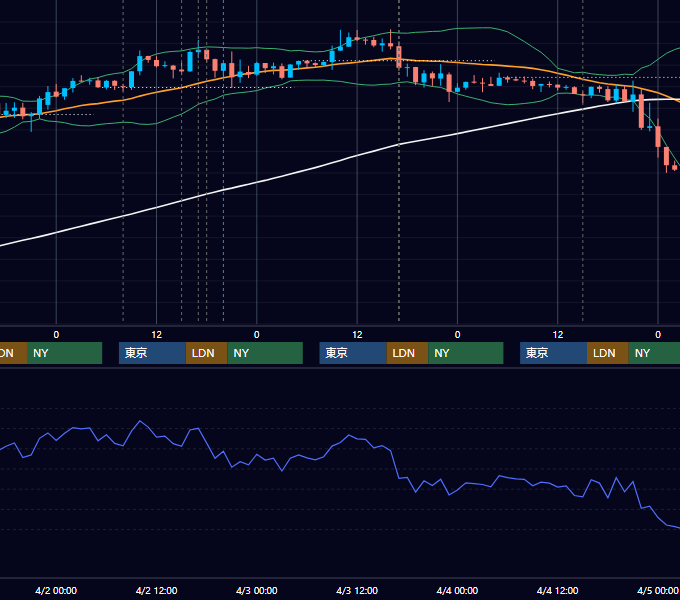This screenshot has height=600, width=680.
Task: Click the 4/3 12:00 date label
Action: click(x=357, y=590)
